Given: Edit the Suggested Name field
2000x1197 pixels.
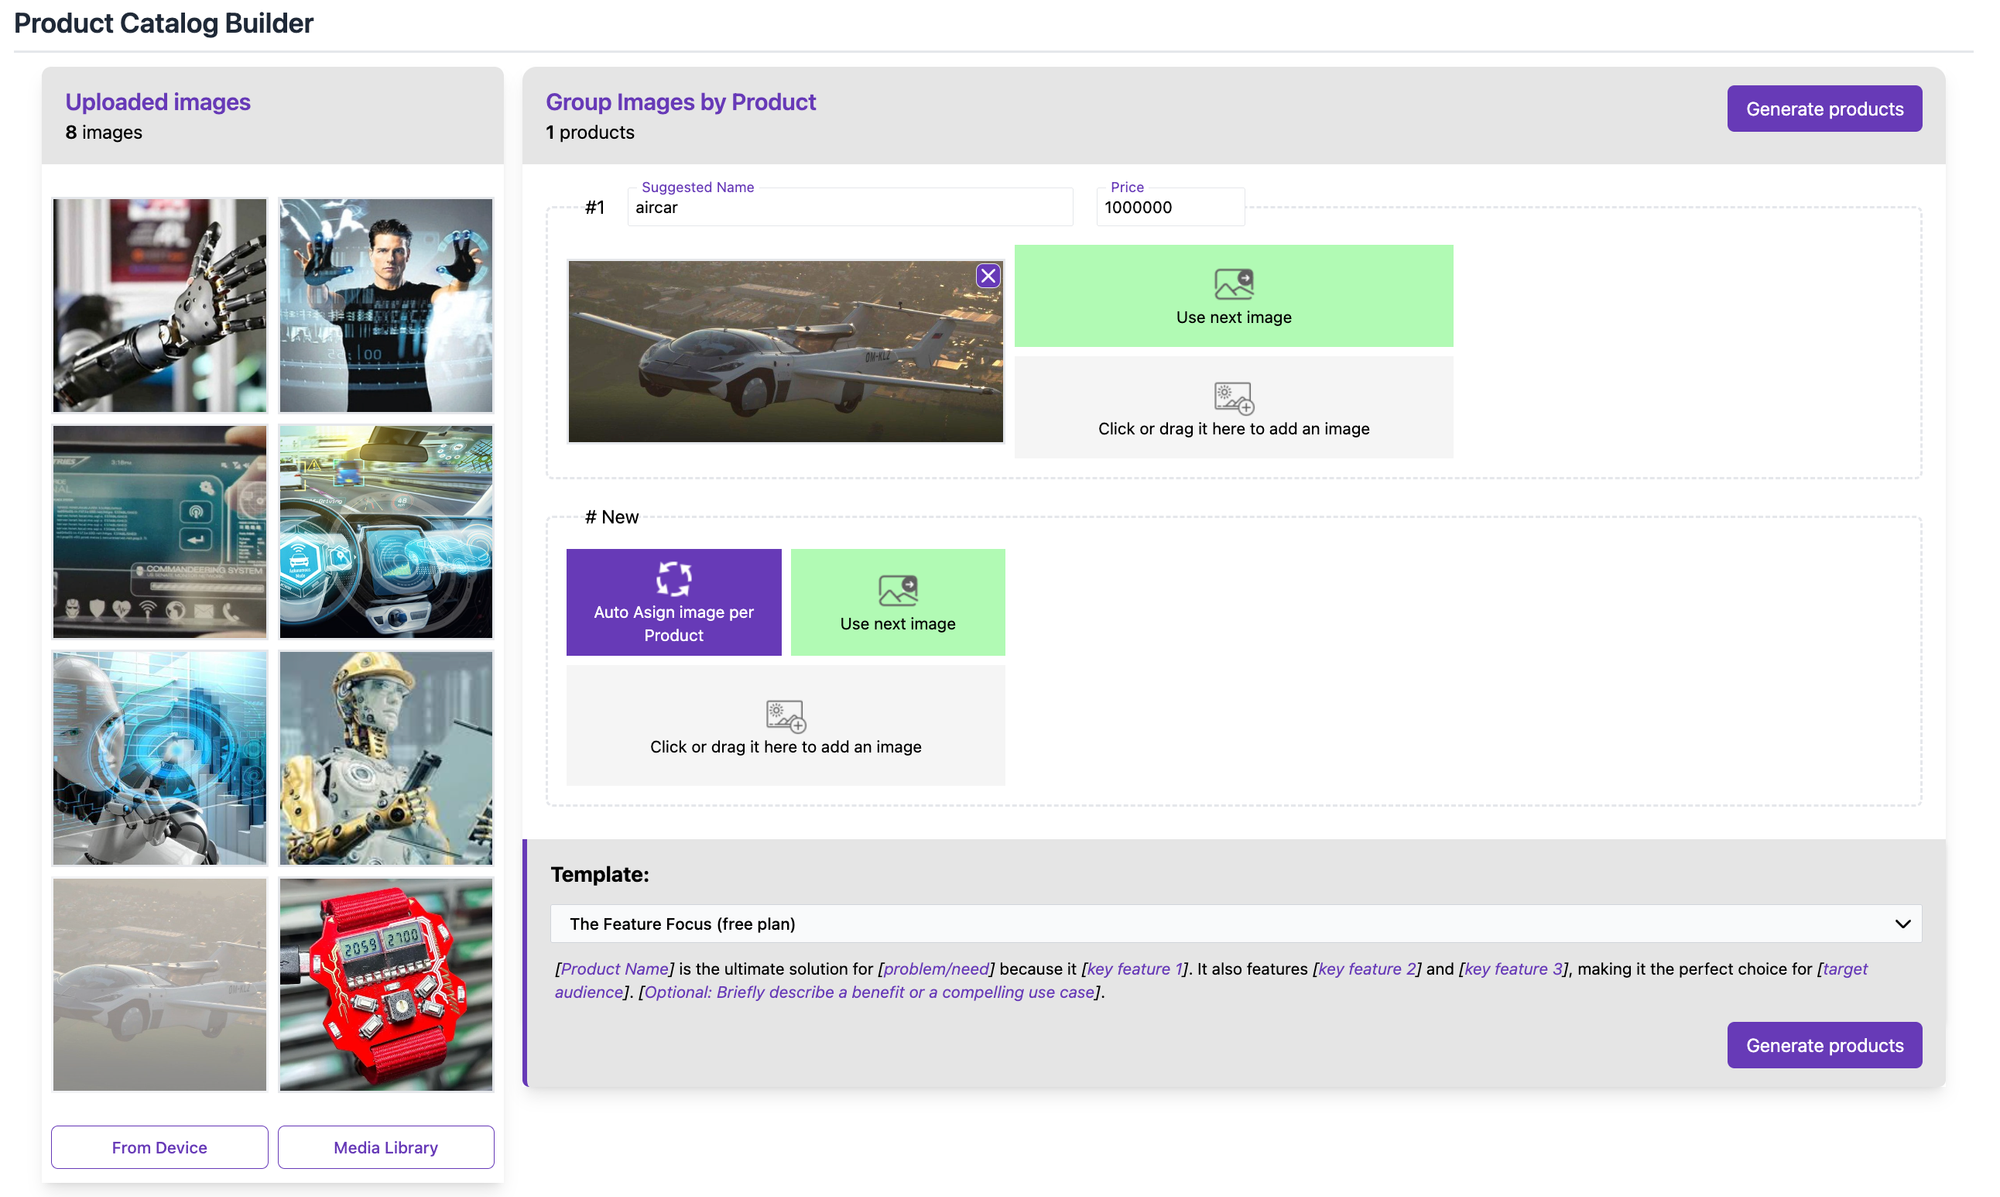Looking at the screenshot, I should click(x=850, y=208).
